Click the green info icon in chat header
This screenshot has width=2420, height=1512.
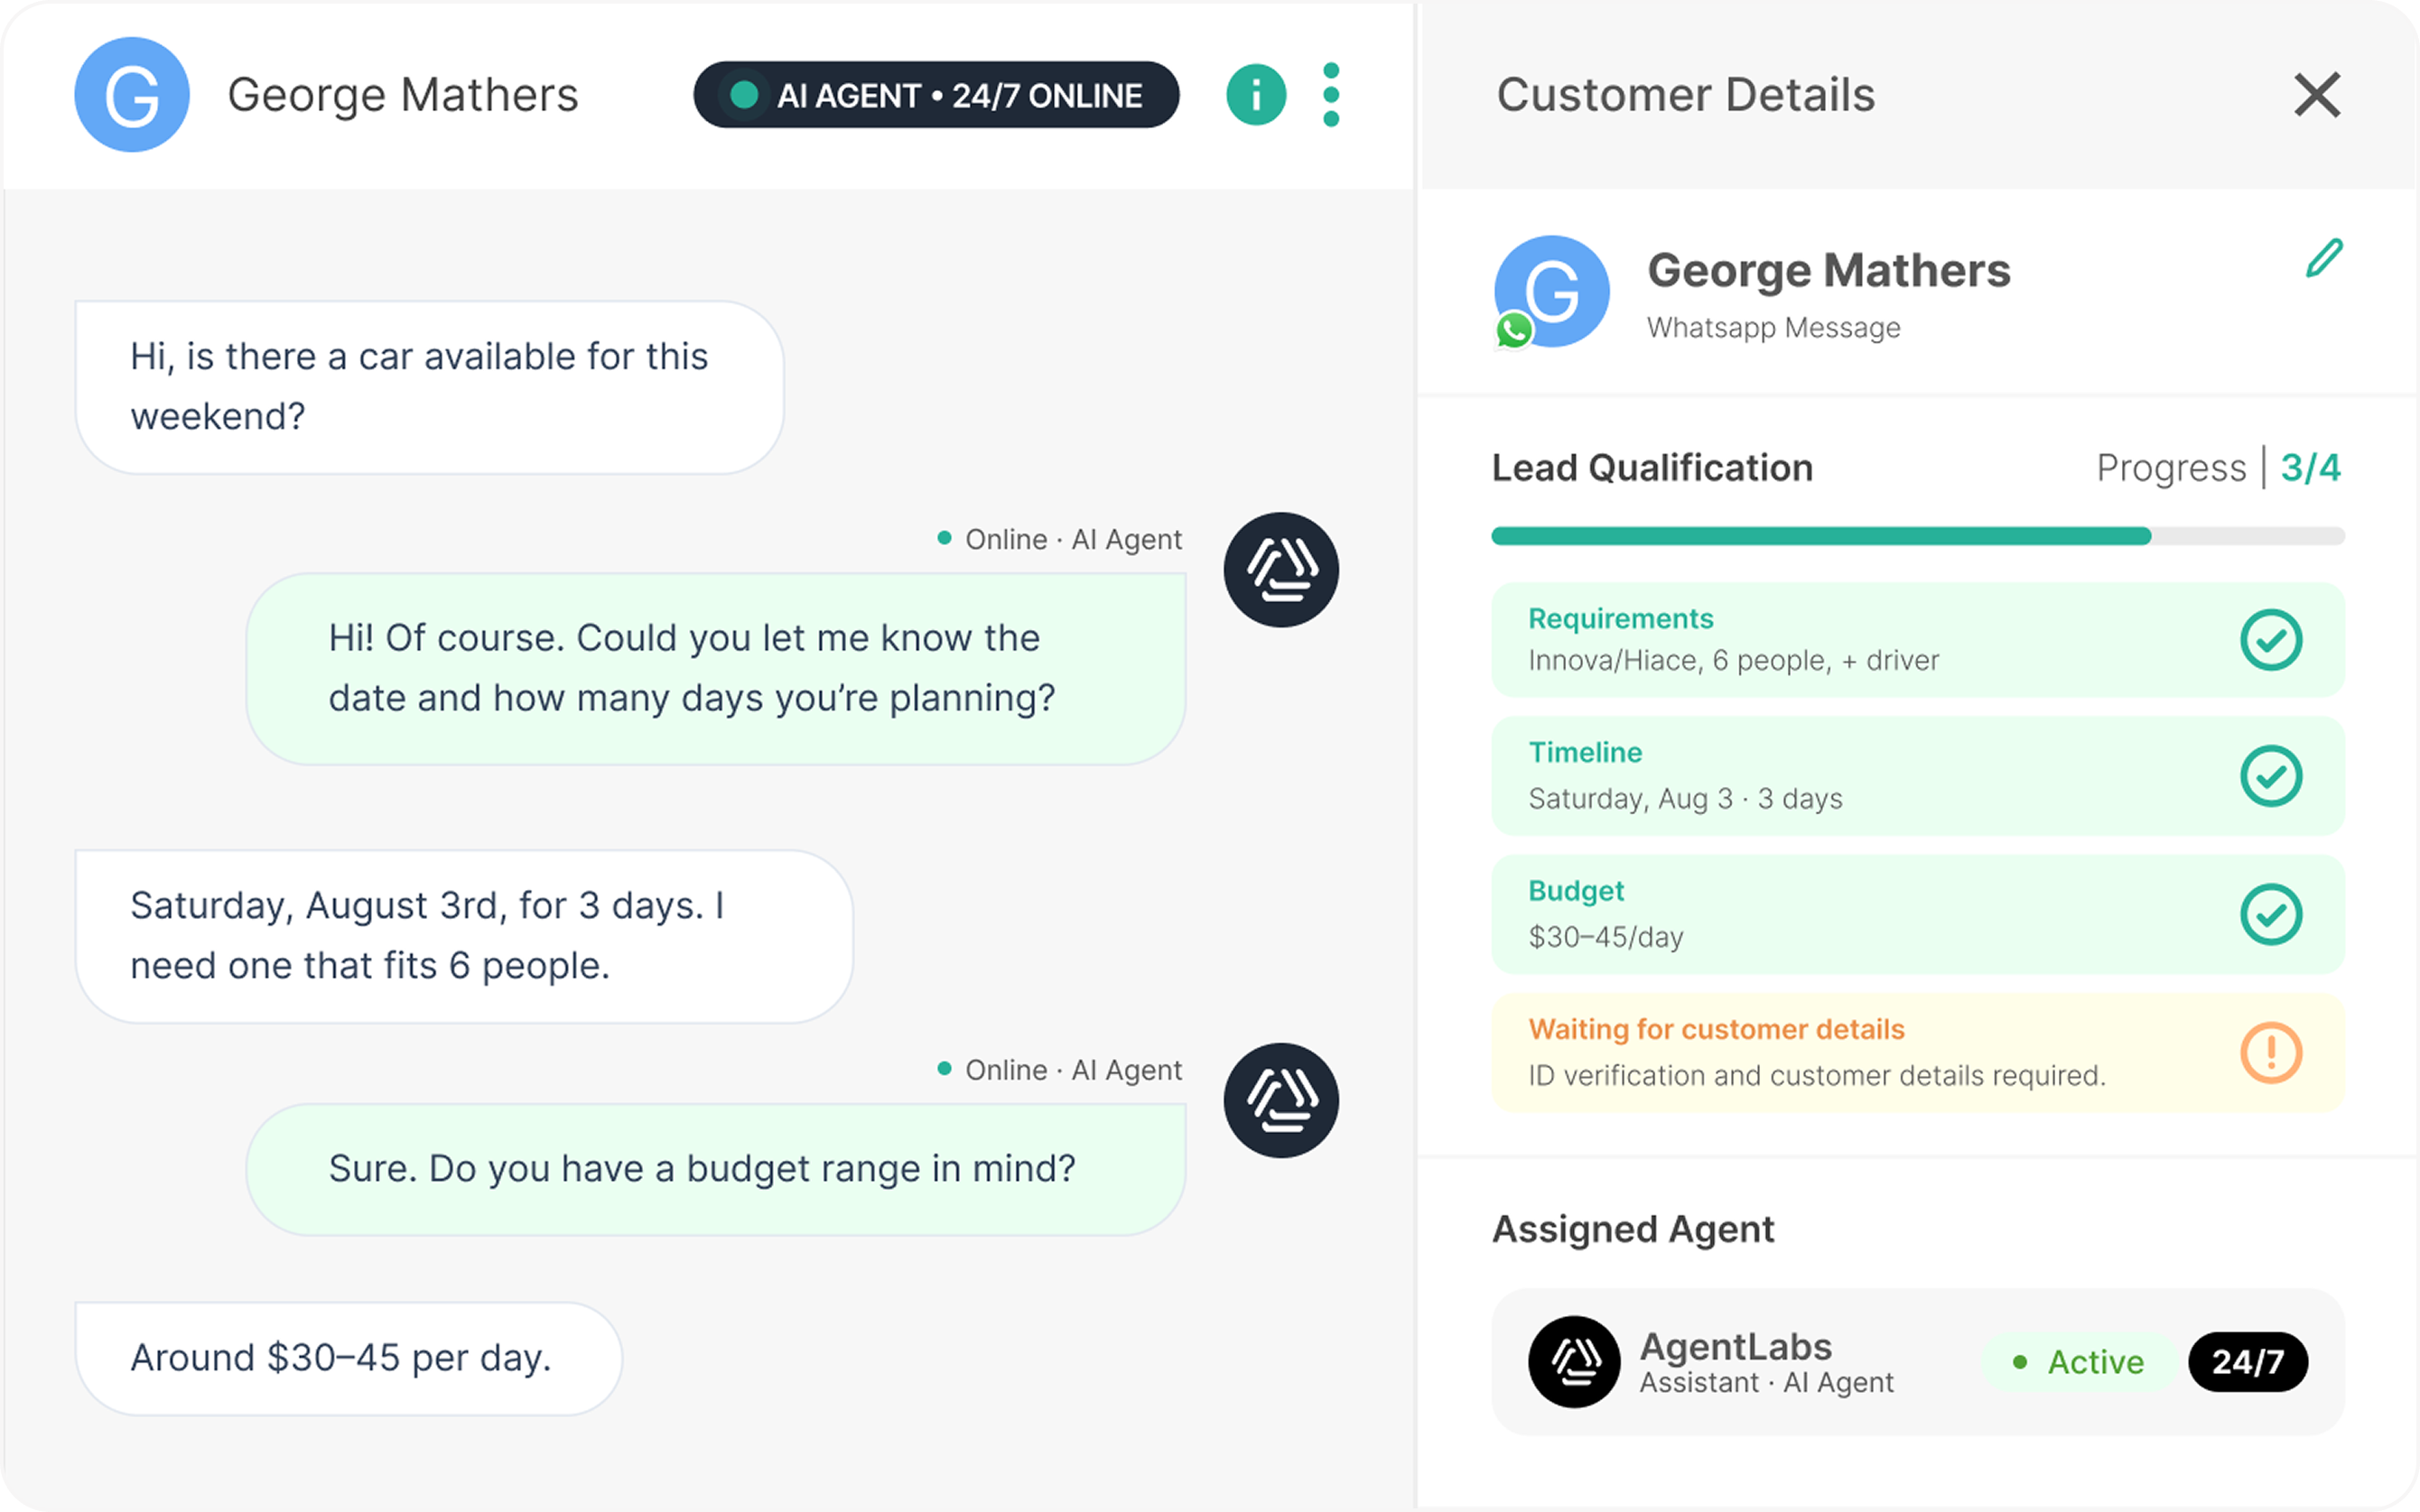pos(1256,95)
